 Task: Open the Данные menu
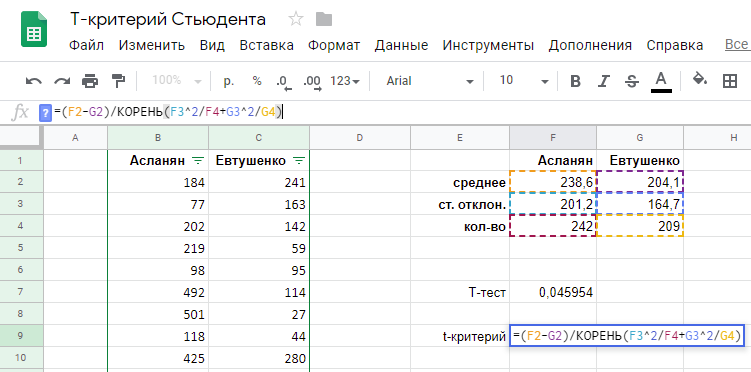[x=401, y=45]
